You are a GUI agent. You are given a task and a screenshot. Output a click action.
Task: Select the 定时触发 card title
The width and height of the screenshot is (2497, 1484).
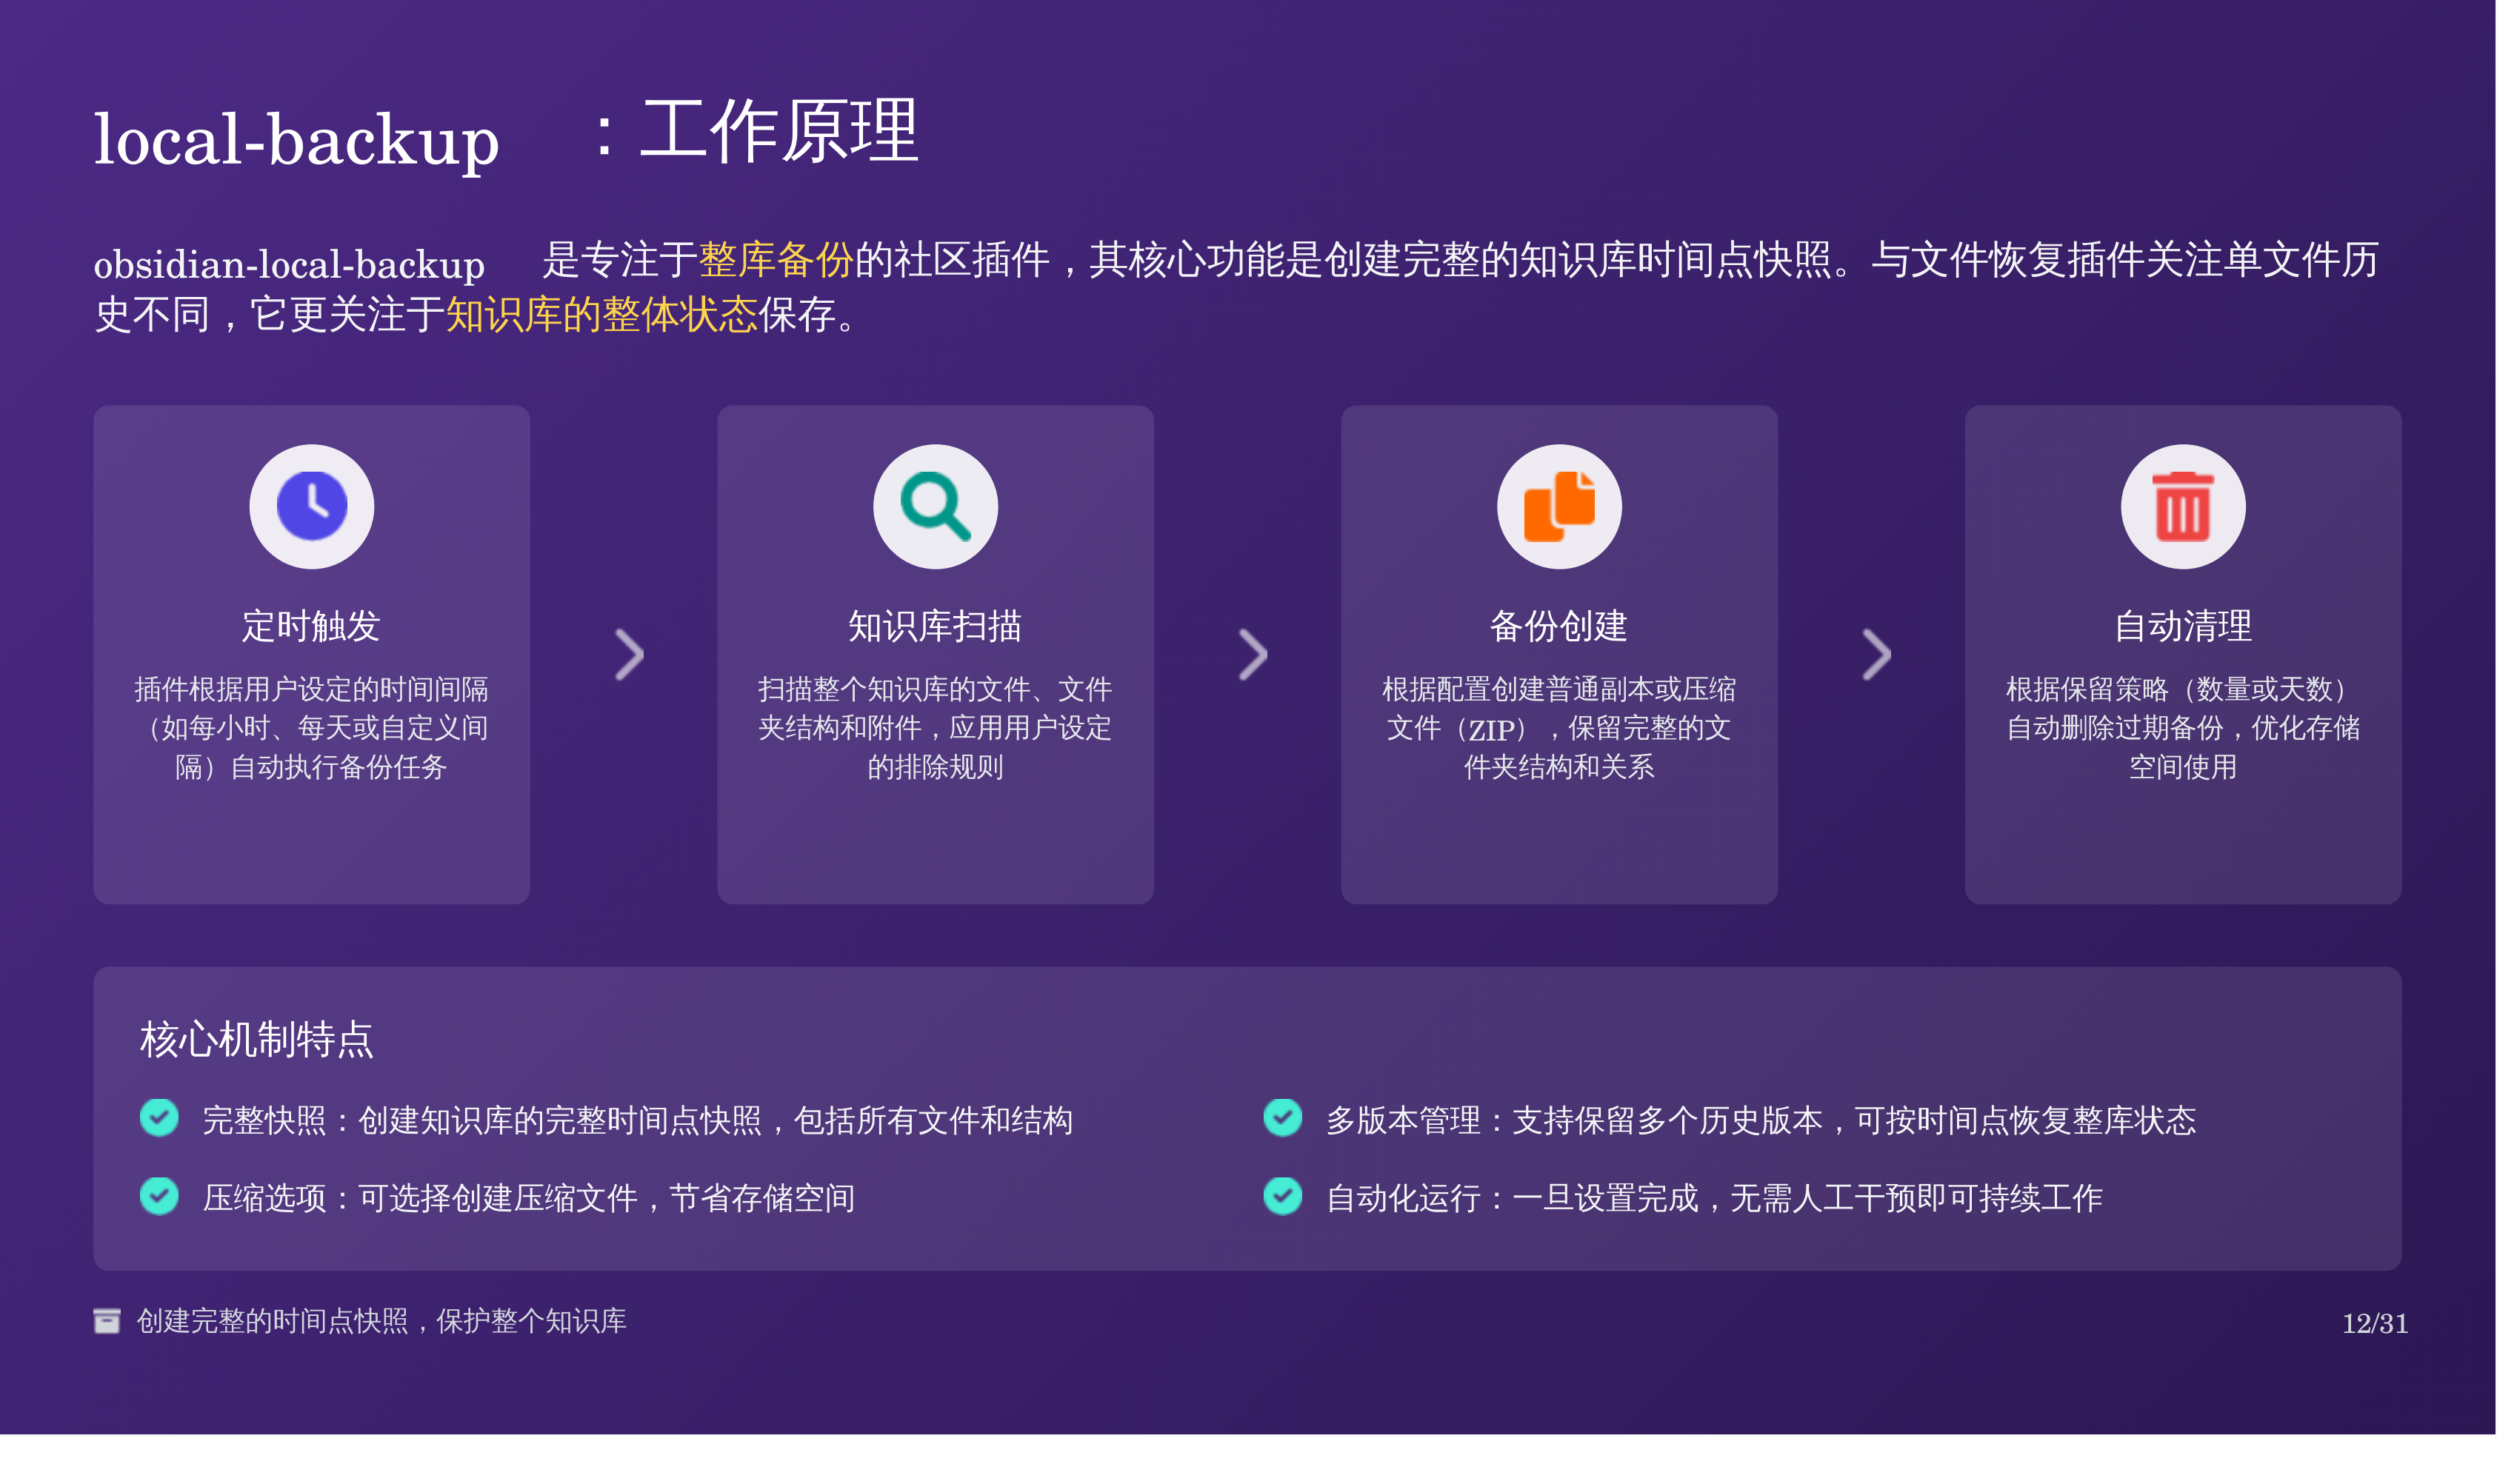tap(311, 626)
